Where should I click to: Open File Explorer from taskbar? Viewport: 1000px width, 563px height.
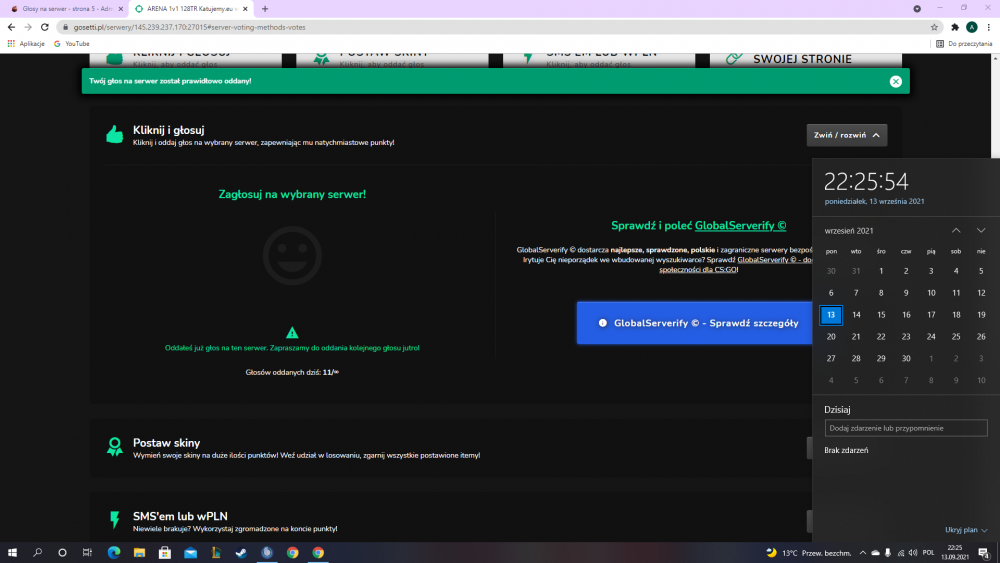139,553
